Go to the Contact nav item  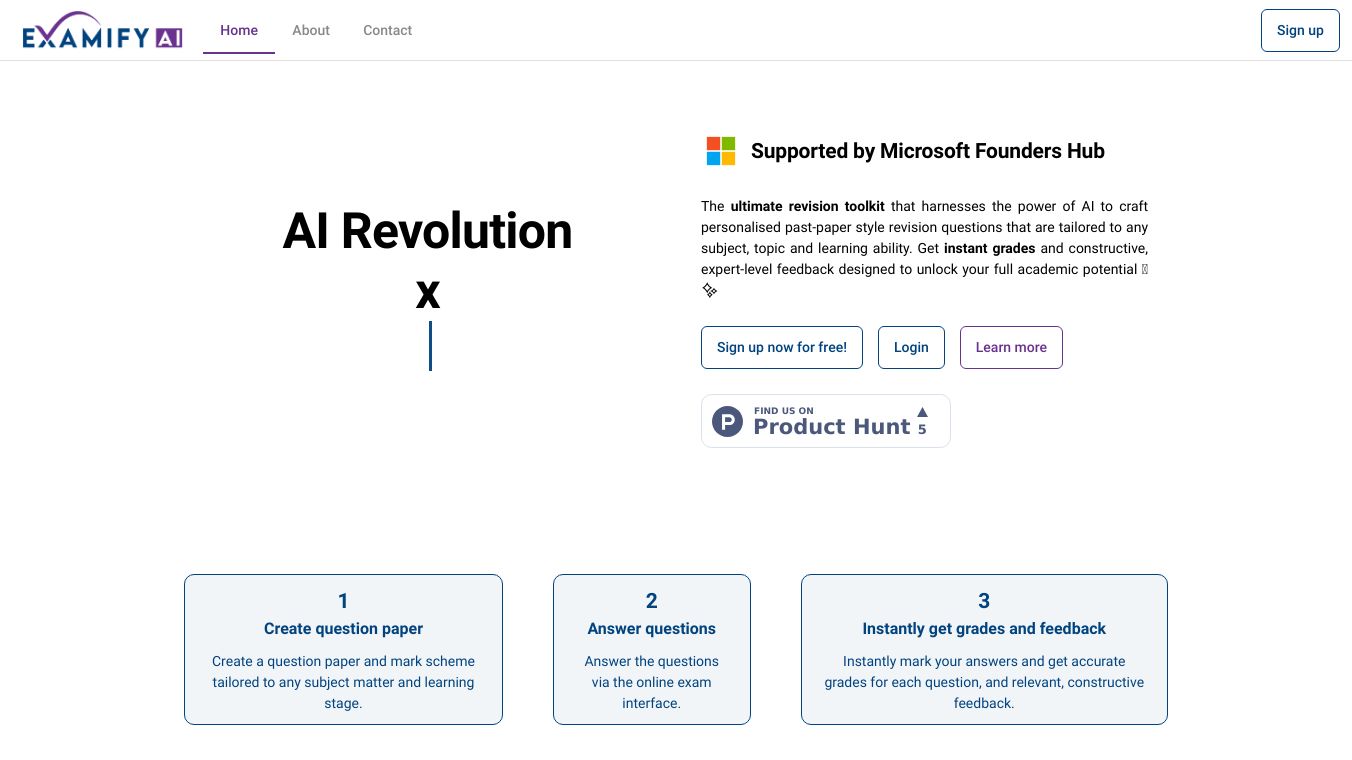tap(387, 30)
